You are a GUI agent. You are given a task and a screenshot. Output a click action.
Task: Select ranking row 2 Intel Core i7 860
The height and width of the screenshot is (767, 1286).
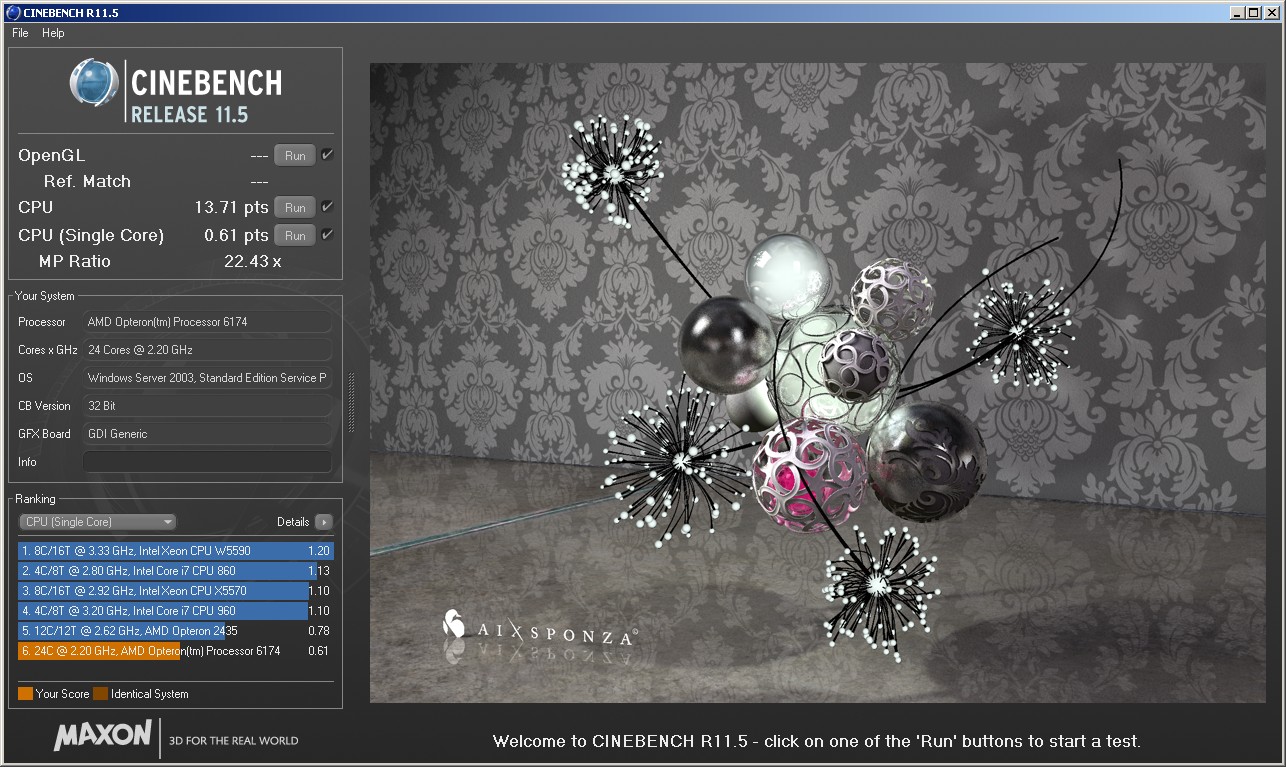click(x=176, y=571)
